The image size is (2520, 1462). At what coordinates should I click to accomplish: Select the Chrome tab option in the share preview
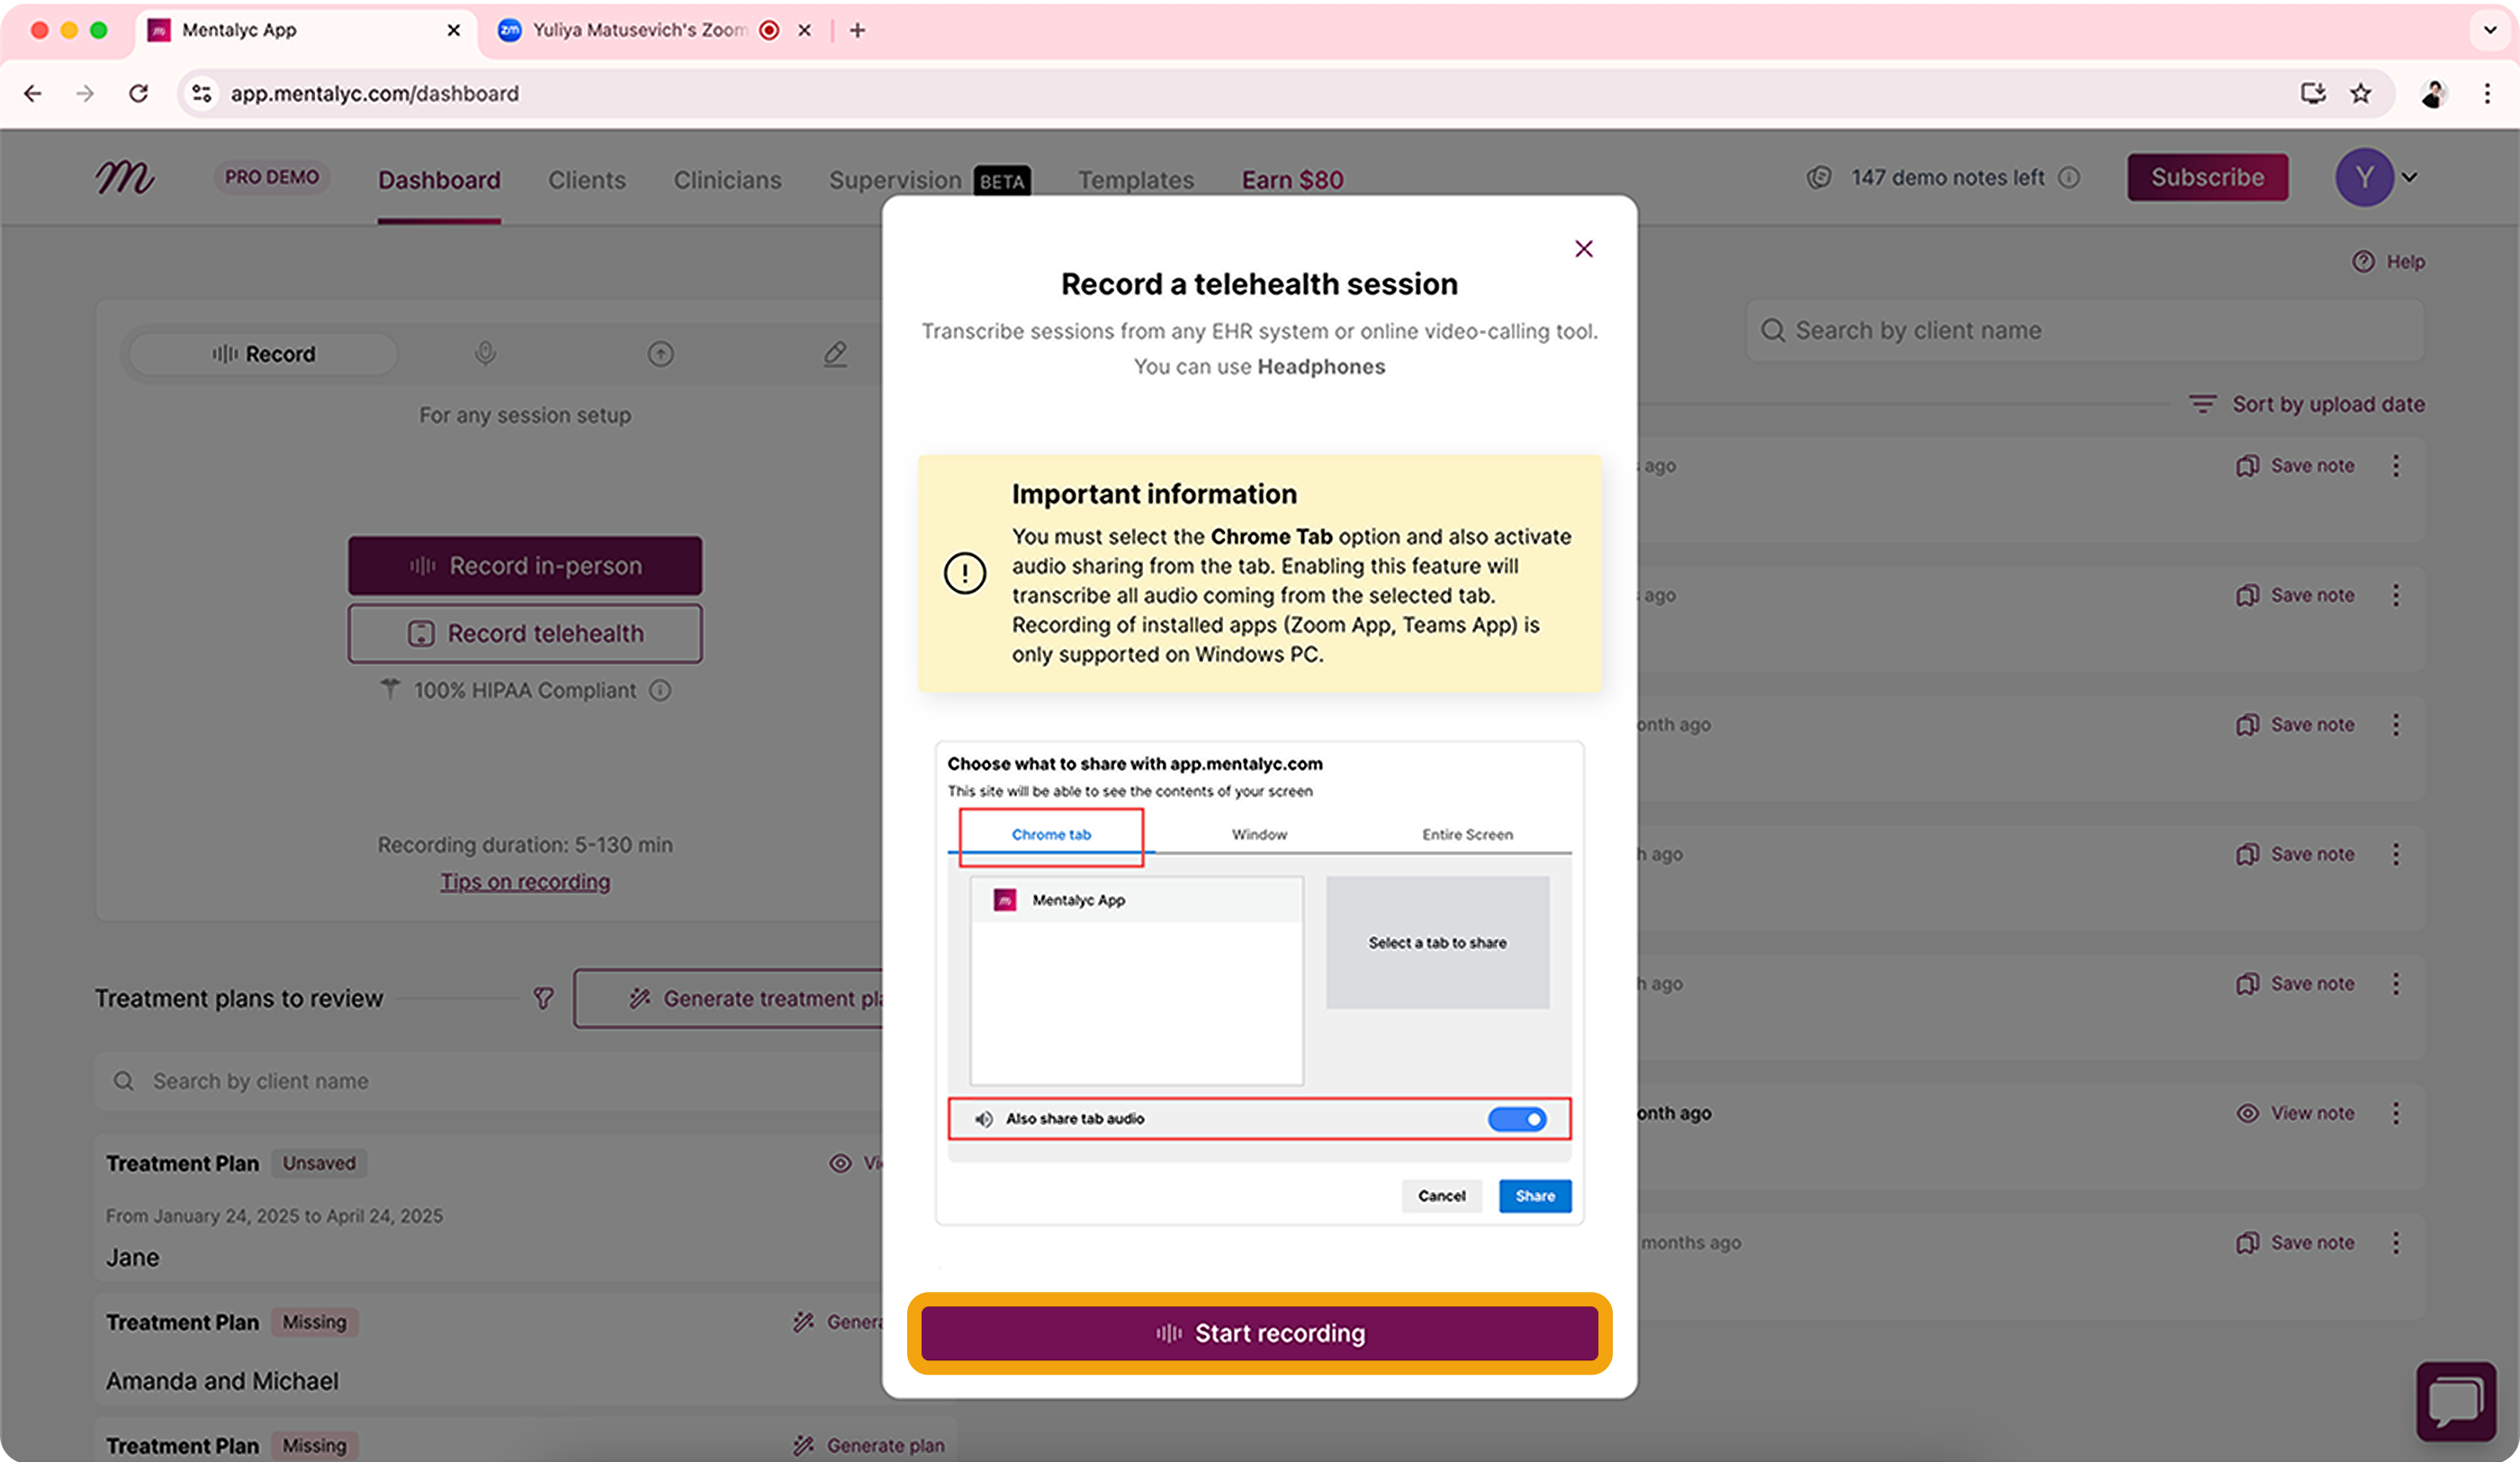pyautogui.click(x=1051, y=835)
